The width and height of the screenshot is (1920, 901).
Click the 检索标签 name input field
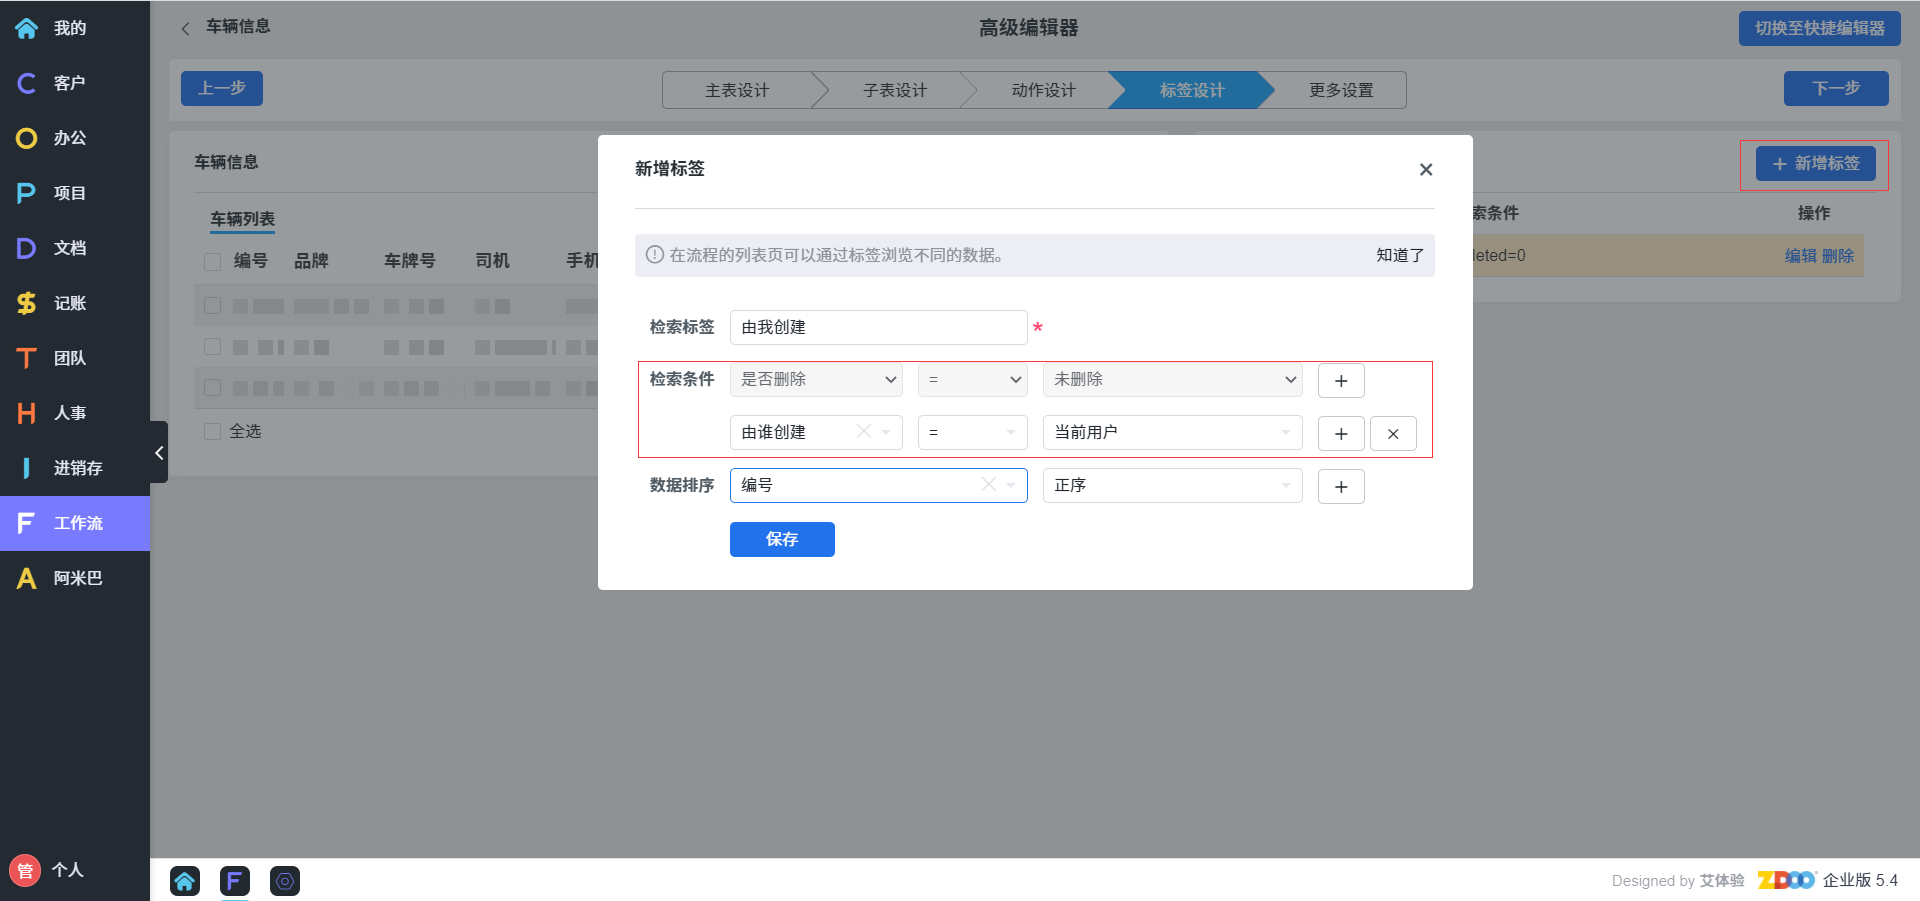[878, 328]
